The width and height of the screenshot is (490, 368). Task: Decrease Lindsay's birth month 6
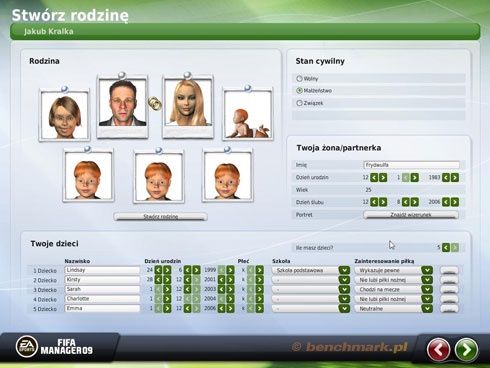pyautogui.click(x=187, y=270)
